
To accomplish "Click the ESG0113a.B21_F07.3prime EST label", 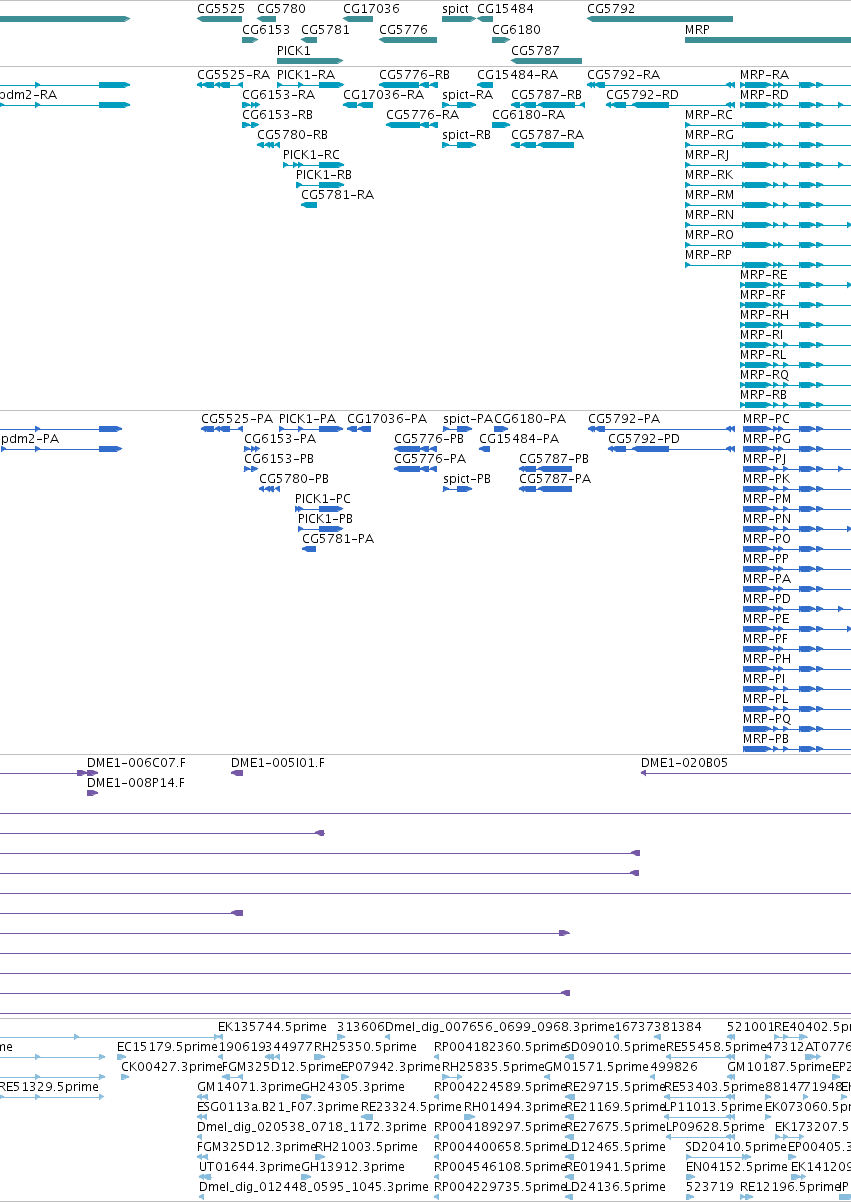I will point(278,1107).
